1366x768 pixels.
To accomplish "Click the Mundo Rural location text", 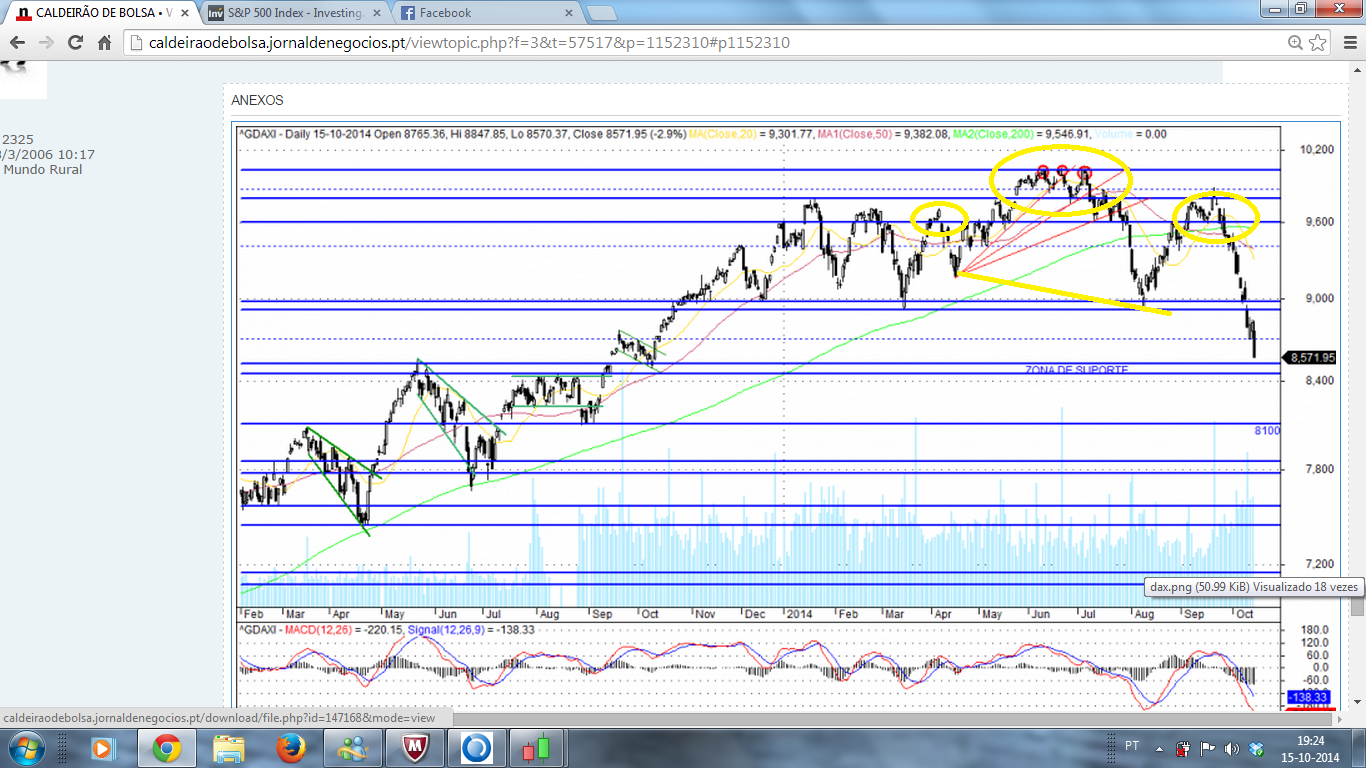I will pyautogui.click(x=43, y=170).
